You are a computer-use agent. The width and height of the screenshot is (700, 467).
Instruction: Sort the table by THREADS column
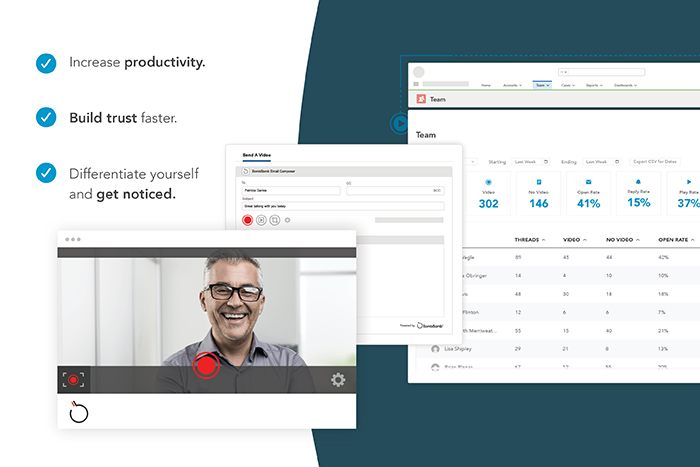[x=530, y=240]
